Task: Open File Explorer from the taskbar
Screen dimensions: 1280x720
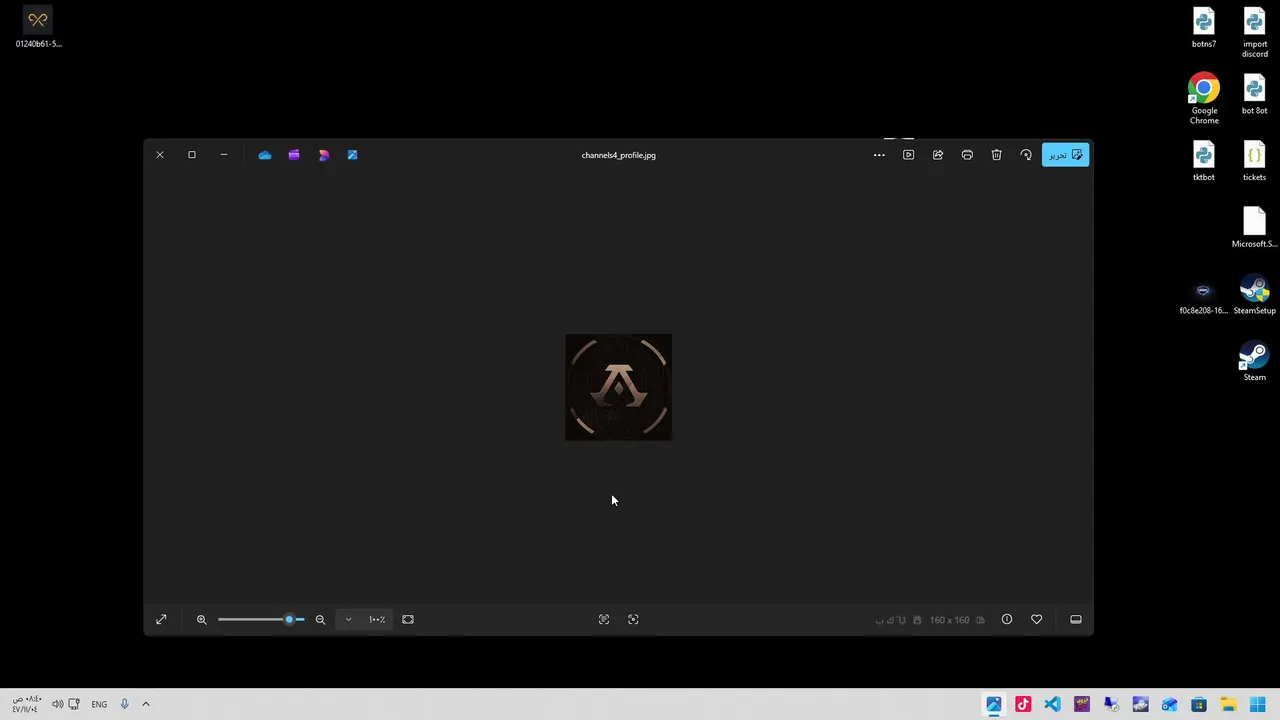Action: pos(1228,705)
